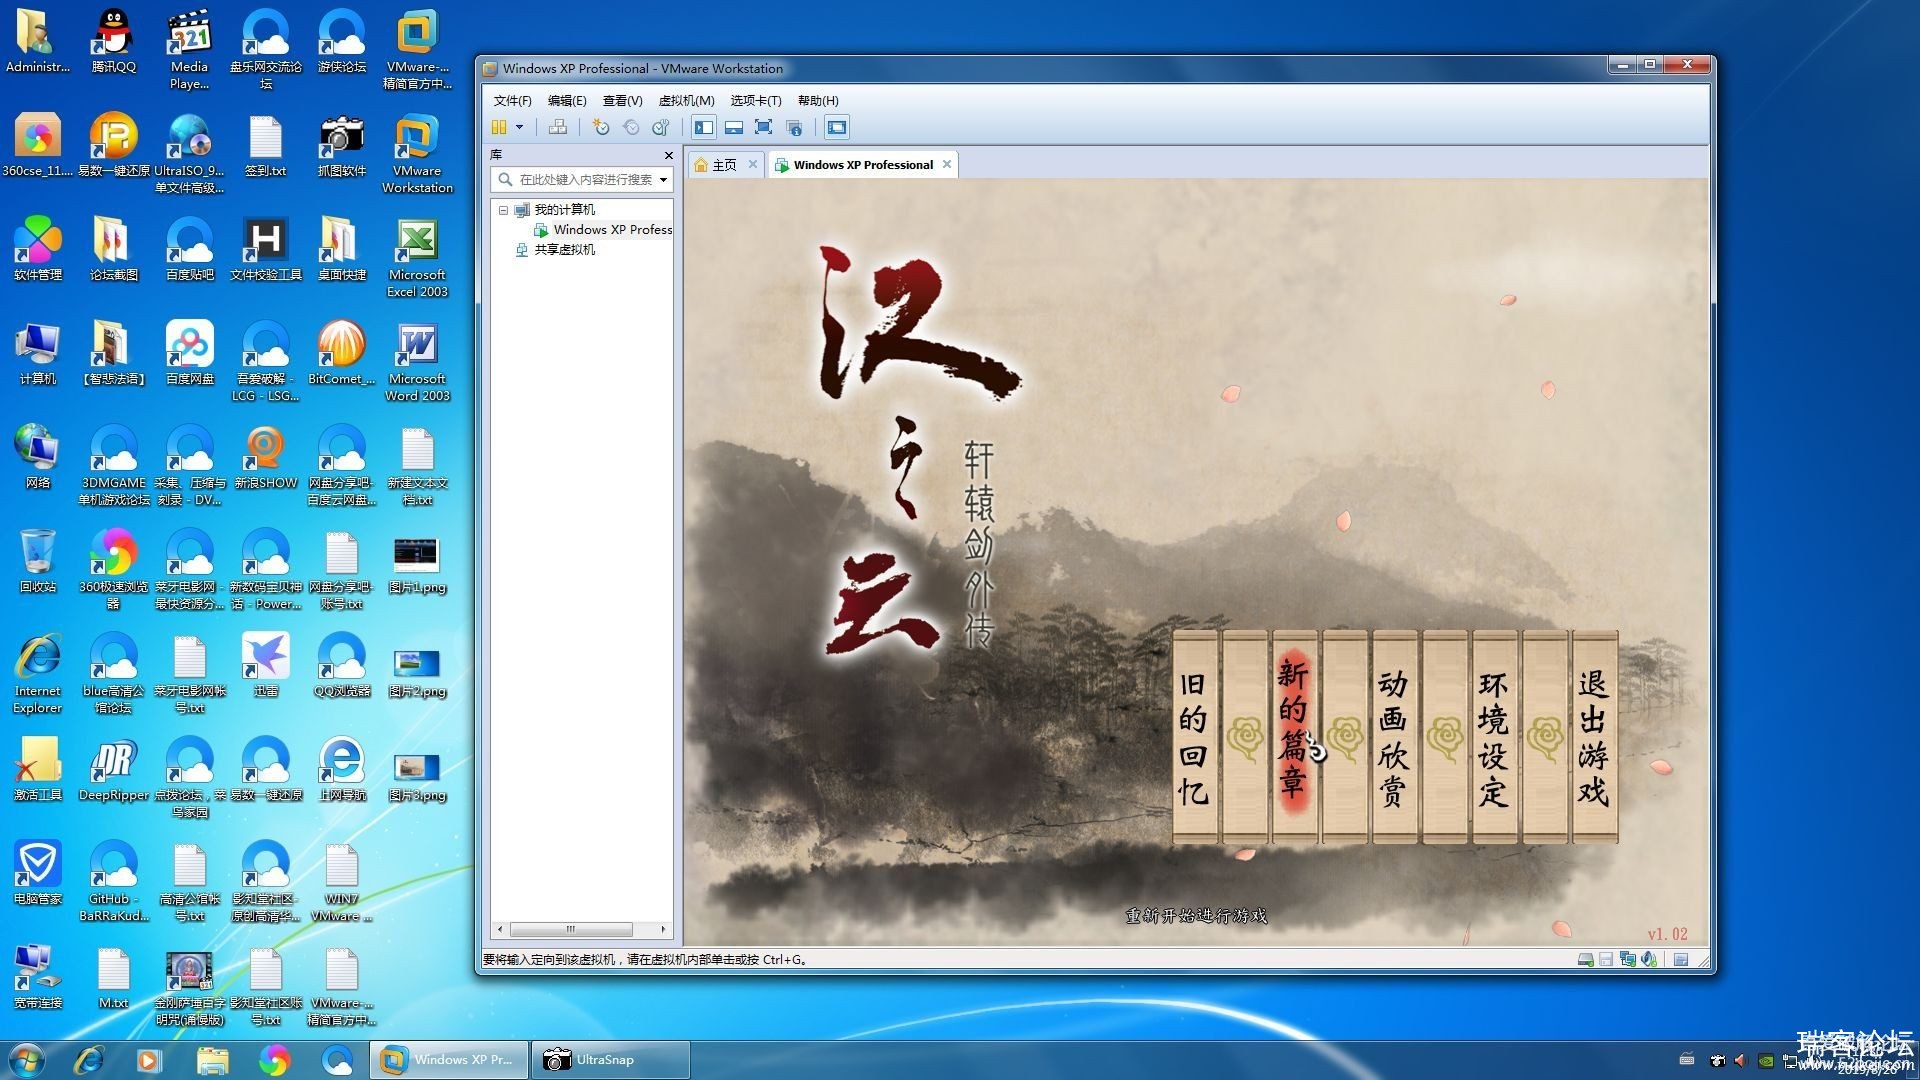Open the 编辑(E) menu
Screen dimensions: 1920x1080
pyautogui.click(x=567, y=100)
